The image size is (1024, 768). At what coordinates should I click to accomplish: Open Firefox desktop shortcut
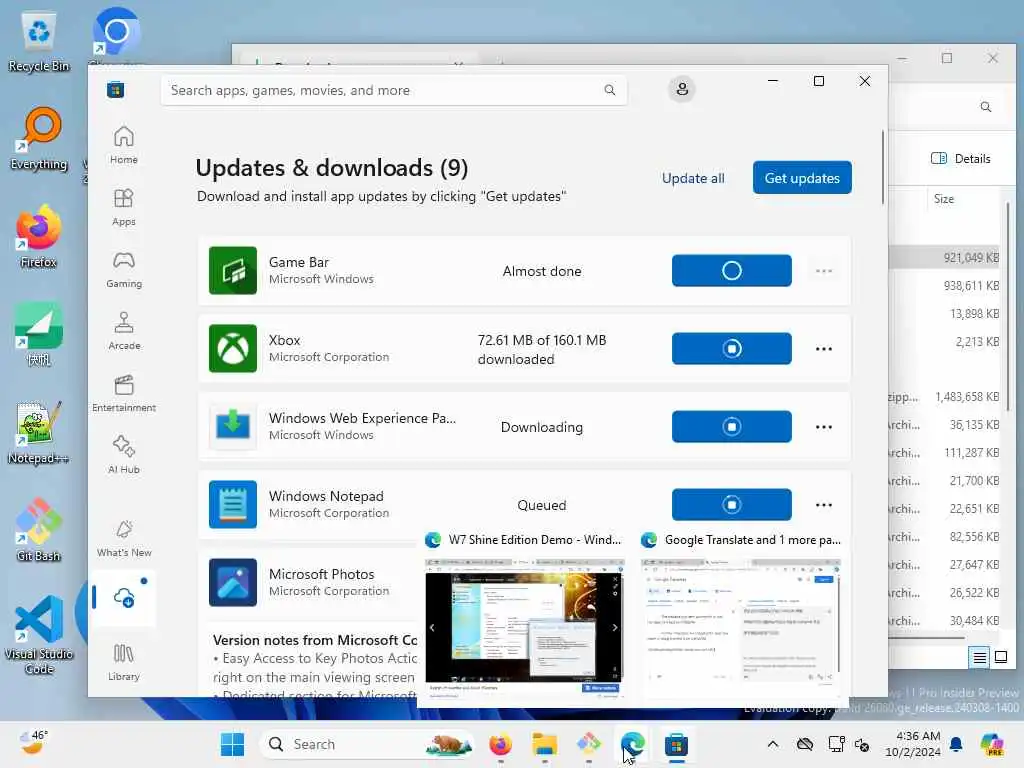click(x=39, y=236)
